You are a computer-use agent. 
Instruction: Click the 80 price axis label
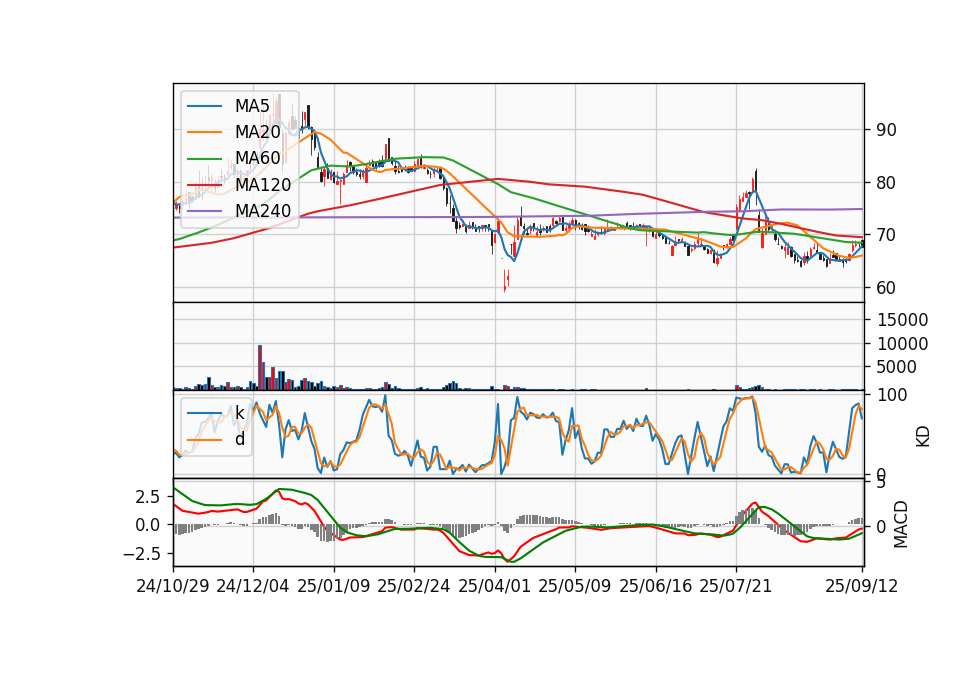coord(886,182)
